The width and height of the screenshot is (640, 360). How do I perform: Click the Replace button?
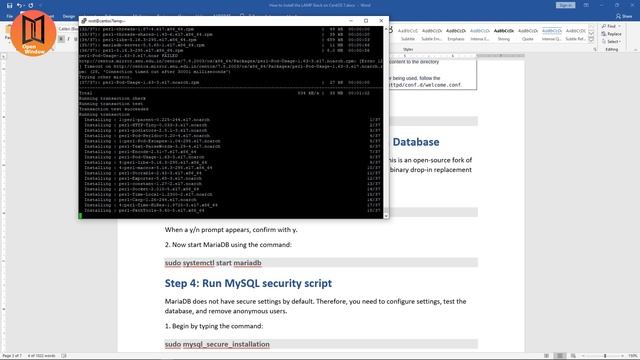coord(611,34)
